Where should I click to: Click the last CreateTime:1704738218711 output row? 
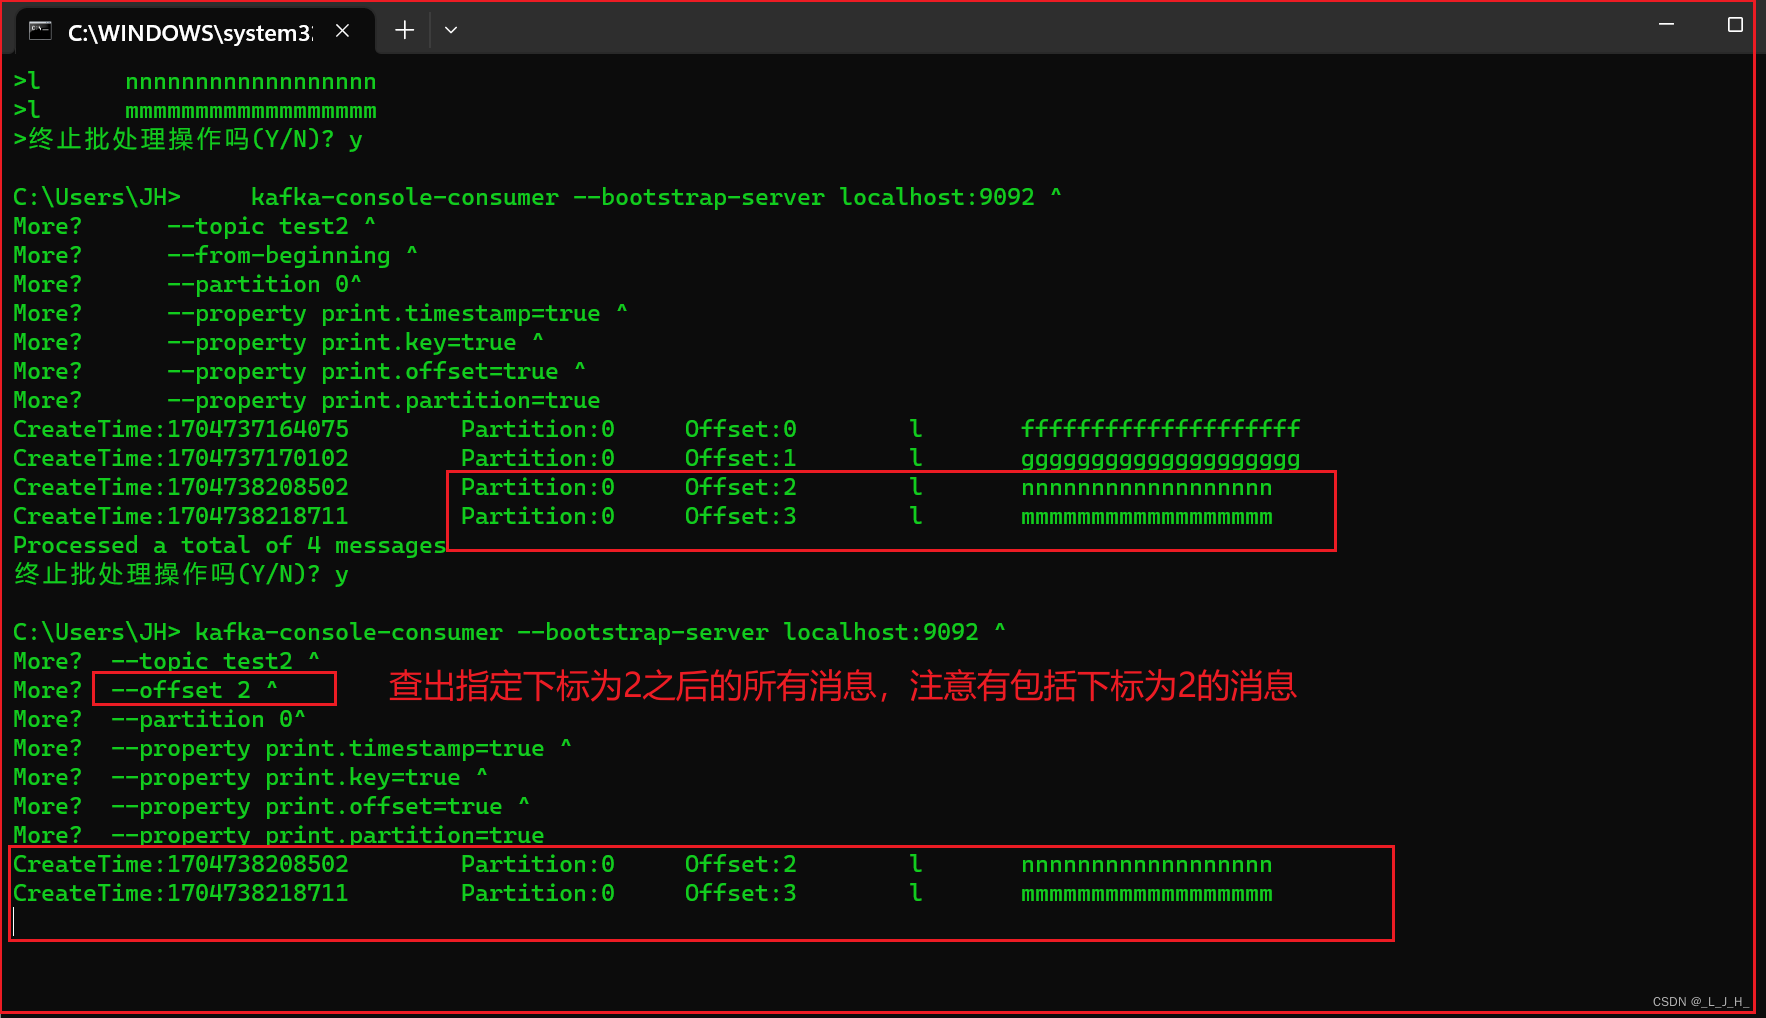(642, 893)
